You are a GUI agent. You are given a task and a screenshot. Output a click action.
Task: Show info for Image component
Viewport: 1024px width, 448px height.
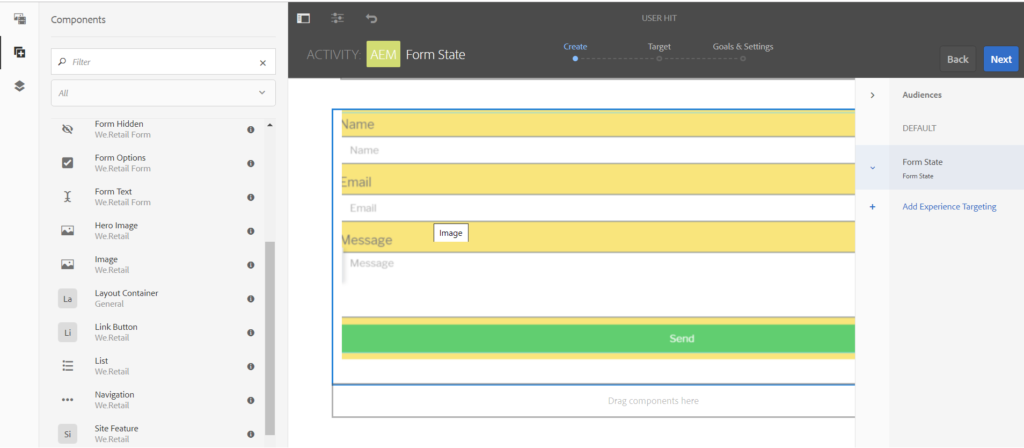click(251, 265)
